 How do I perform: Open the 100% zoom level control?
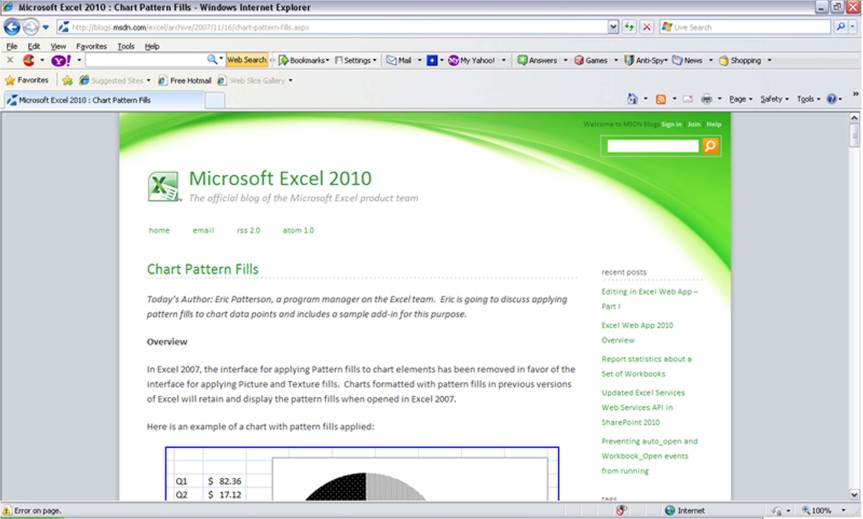(823, 511)
